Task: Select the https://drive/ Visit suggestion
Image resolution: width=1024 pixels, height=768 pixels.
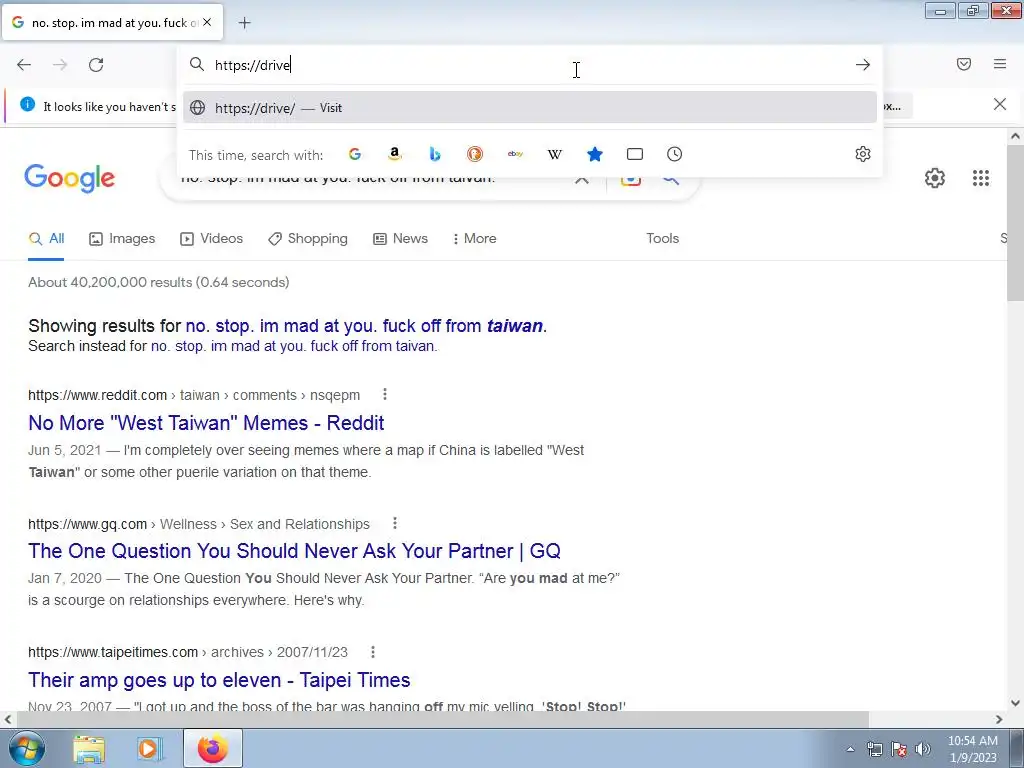Action: point(530,108)
